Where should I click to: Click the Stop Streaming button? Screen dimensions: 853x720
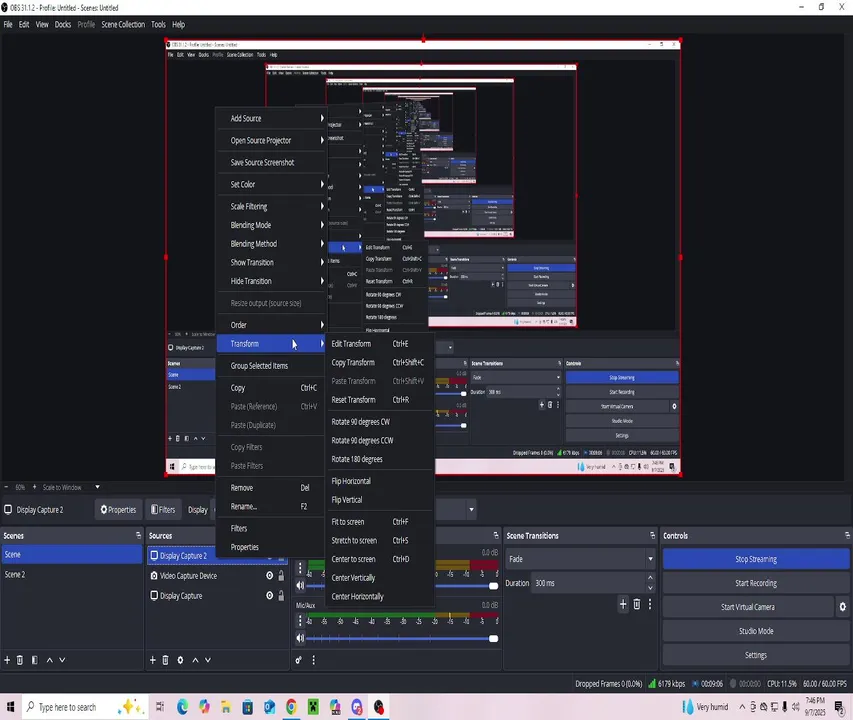coord(756,559)
